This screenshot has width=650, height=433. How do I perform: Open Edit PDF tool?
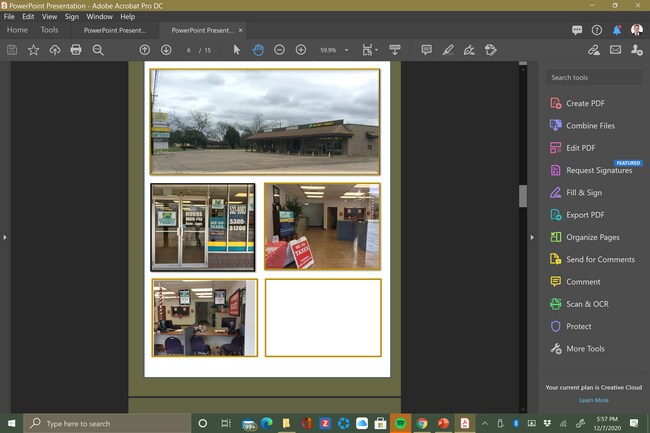580,148
